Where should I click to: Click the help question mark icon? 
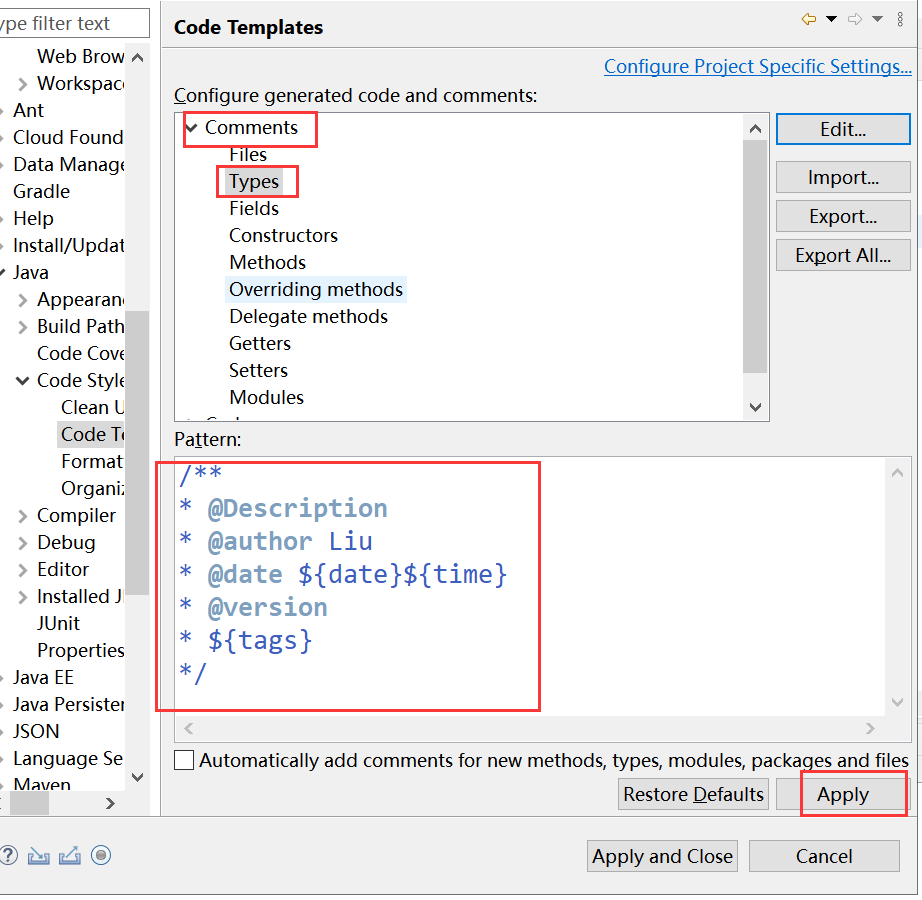[8, 855]
